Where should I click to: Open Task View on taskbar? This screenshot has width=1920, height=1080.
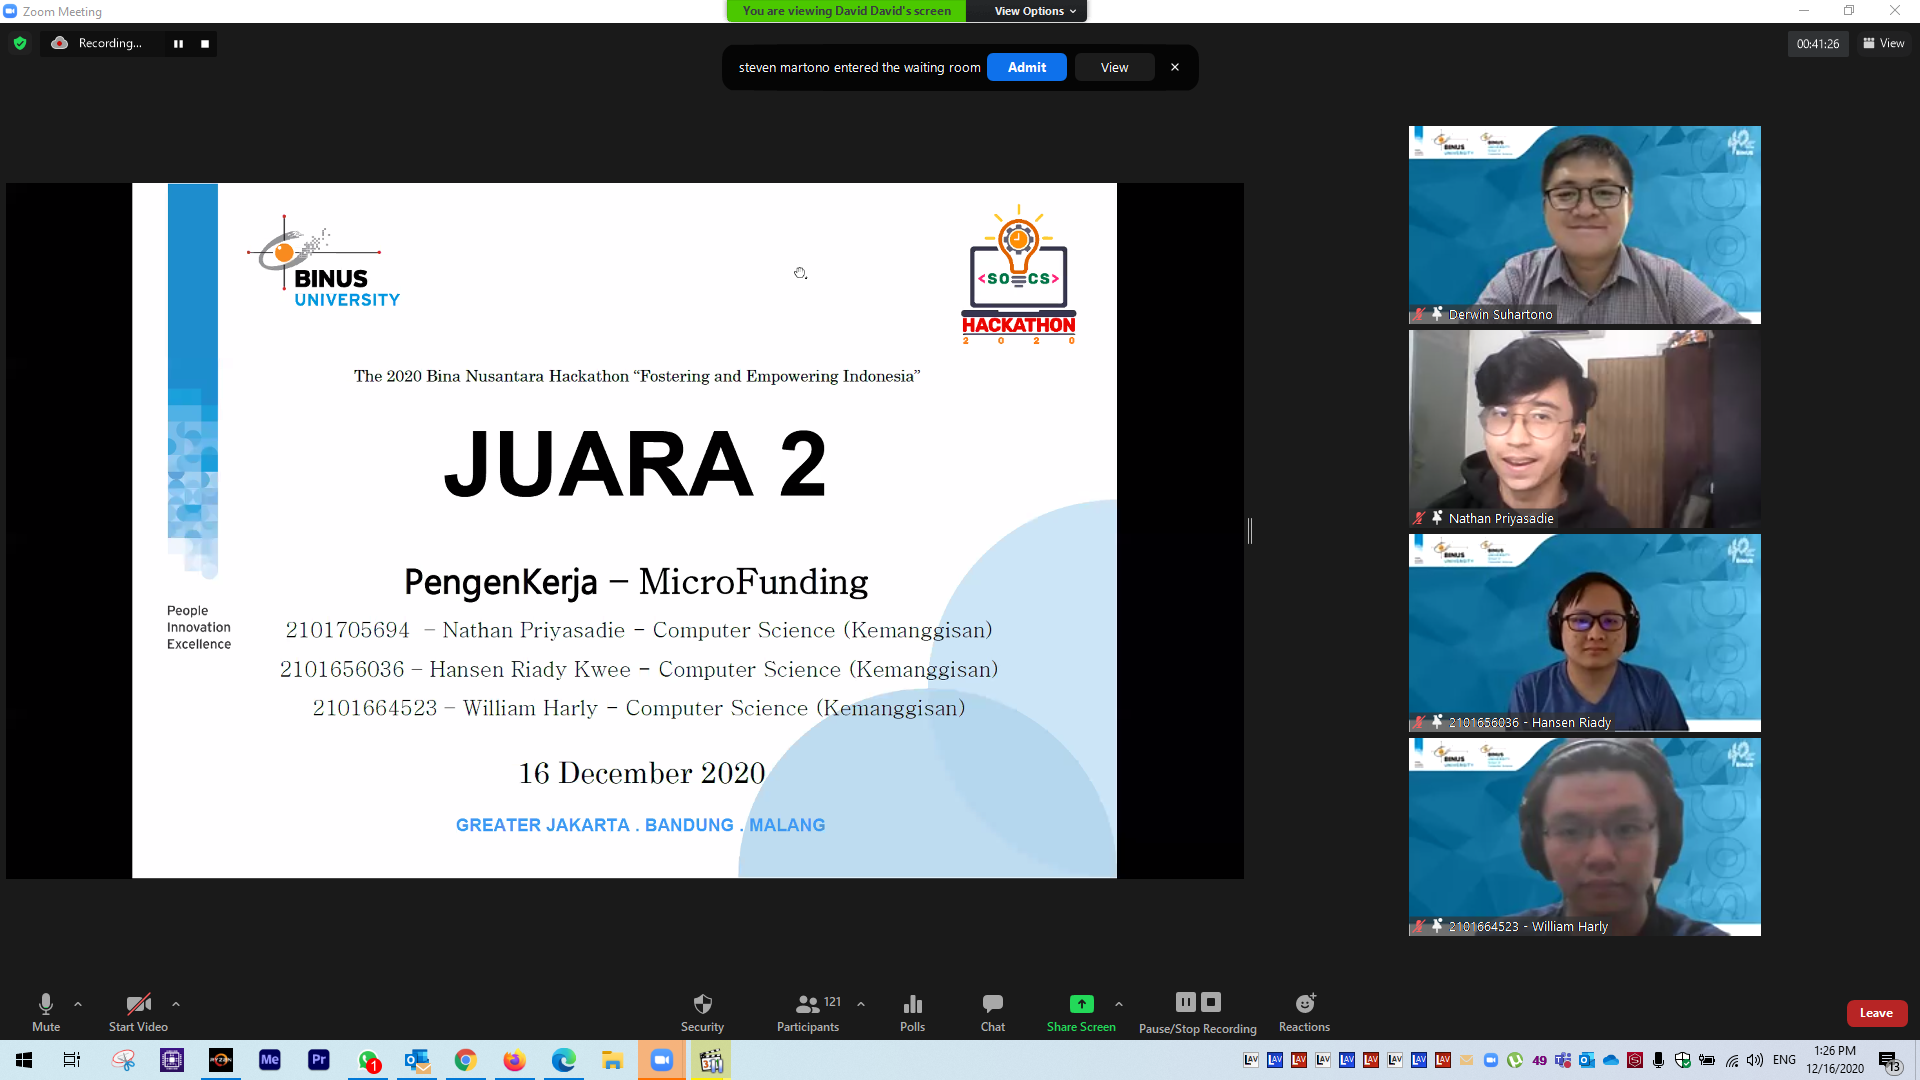click(x=72, y=1060)
